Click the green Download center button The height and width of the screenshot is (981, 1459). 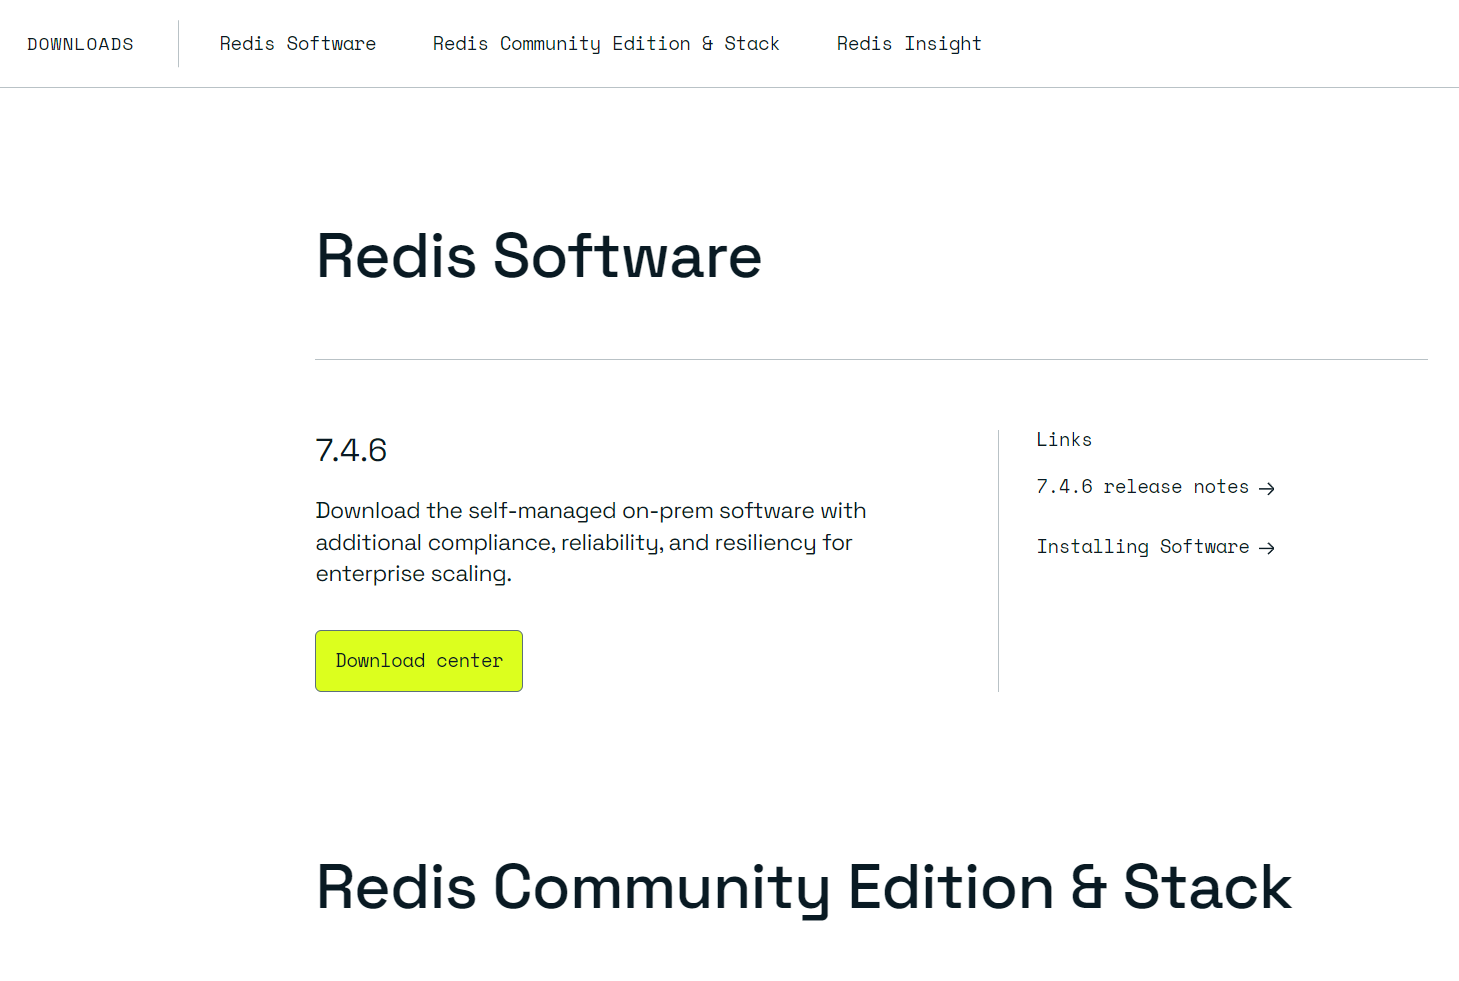[418, 660]
